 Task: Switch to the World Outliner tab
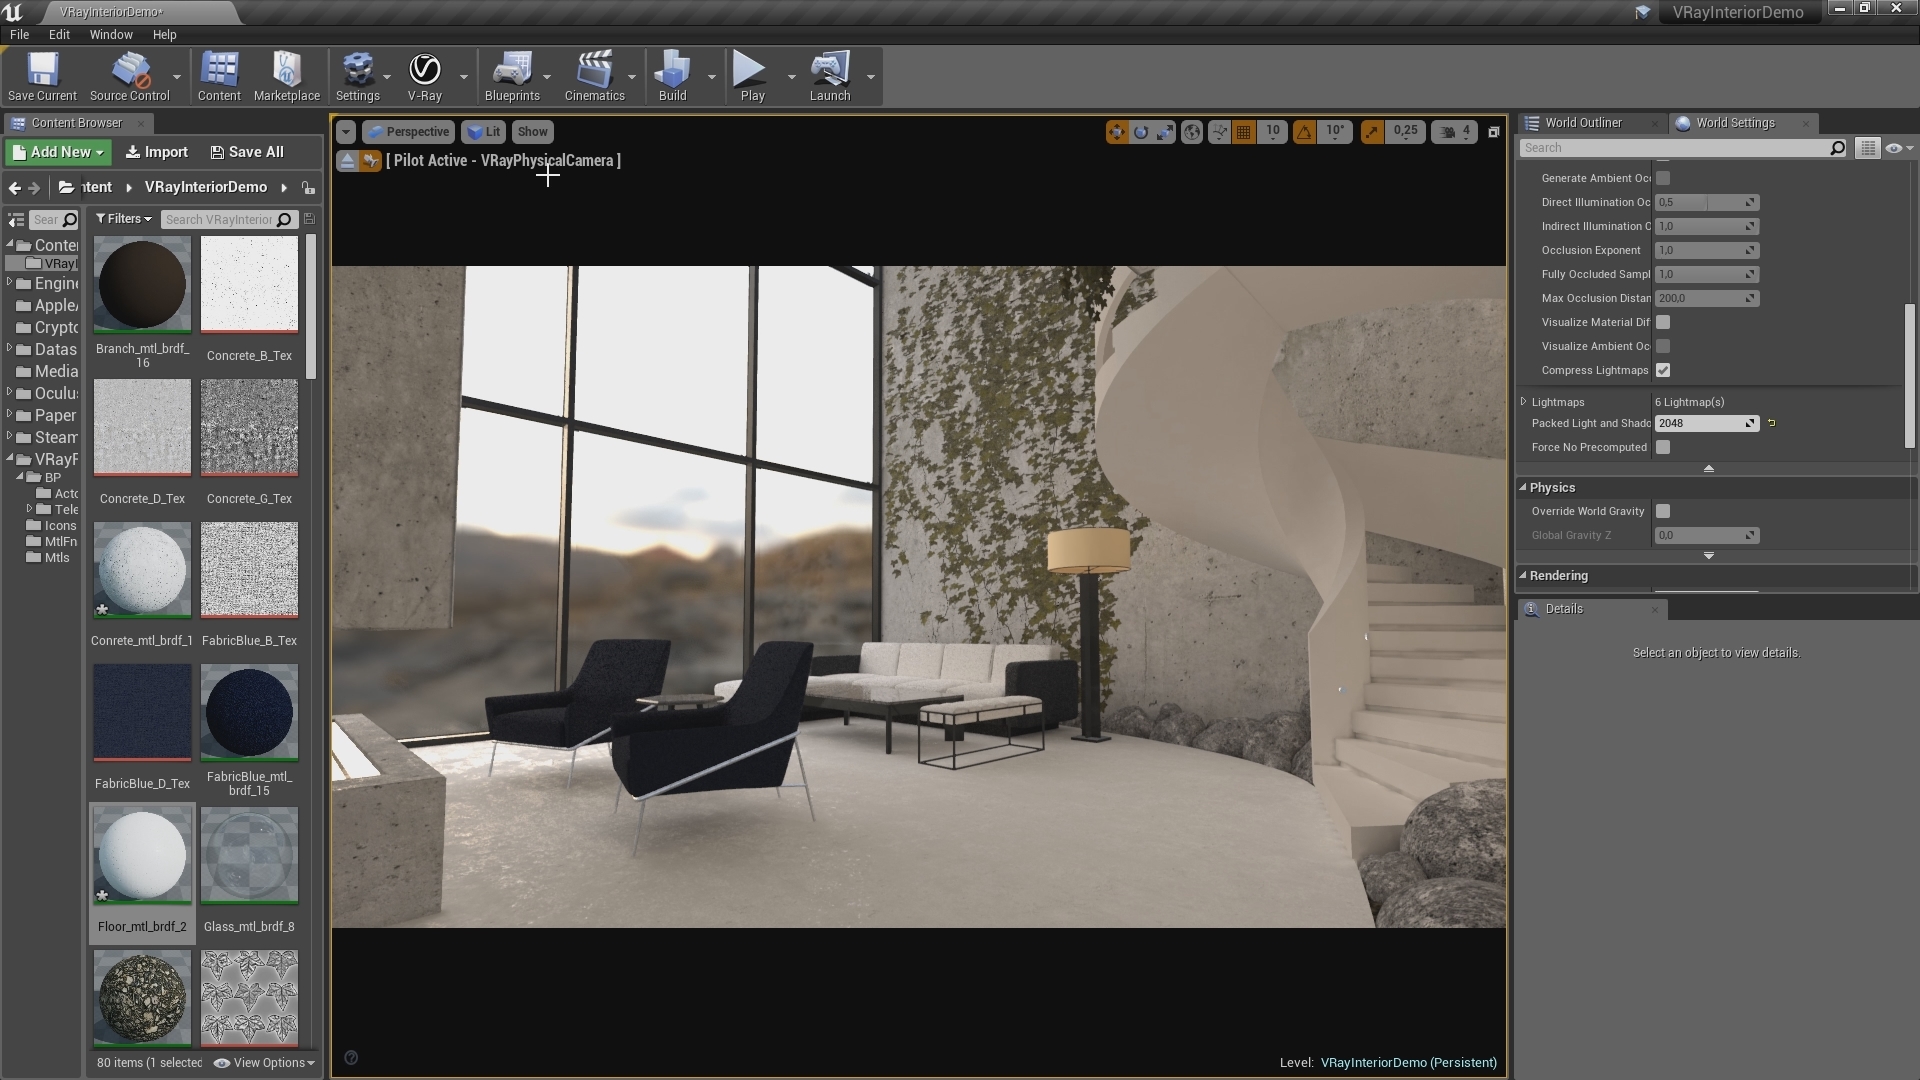[1583, 123]
